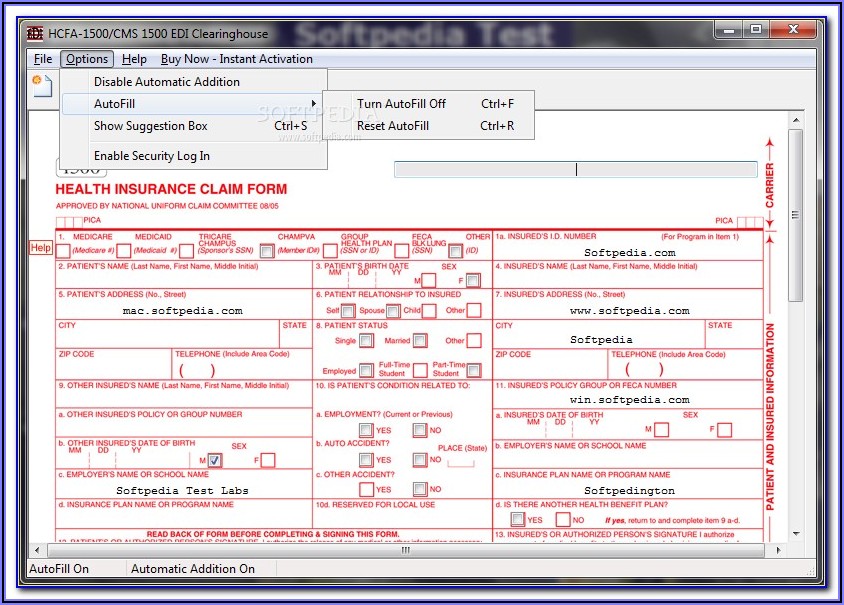Click Buy Now - Instant Activation

[x=237, y=59]
